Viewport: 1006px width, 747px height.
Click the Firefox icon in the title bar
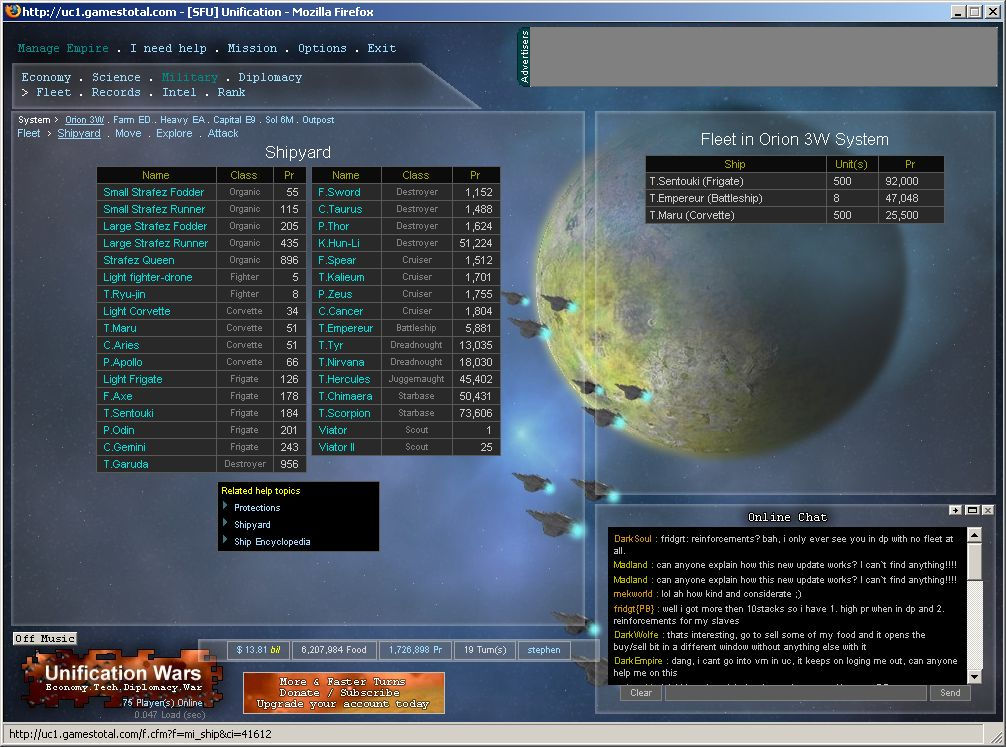click(x=11, y=12)
